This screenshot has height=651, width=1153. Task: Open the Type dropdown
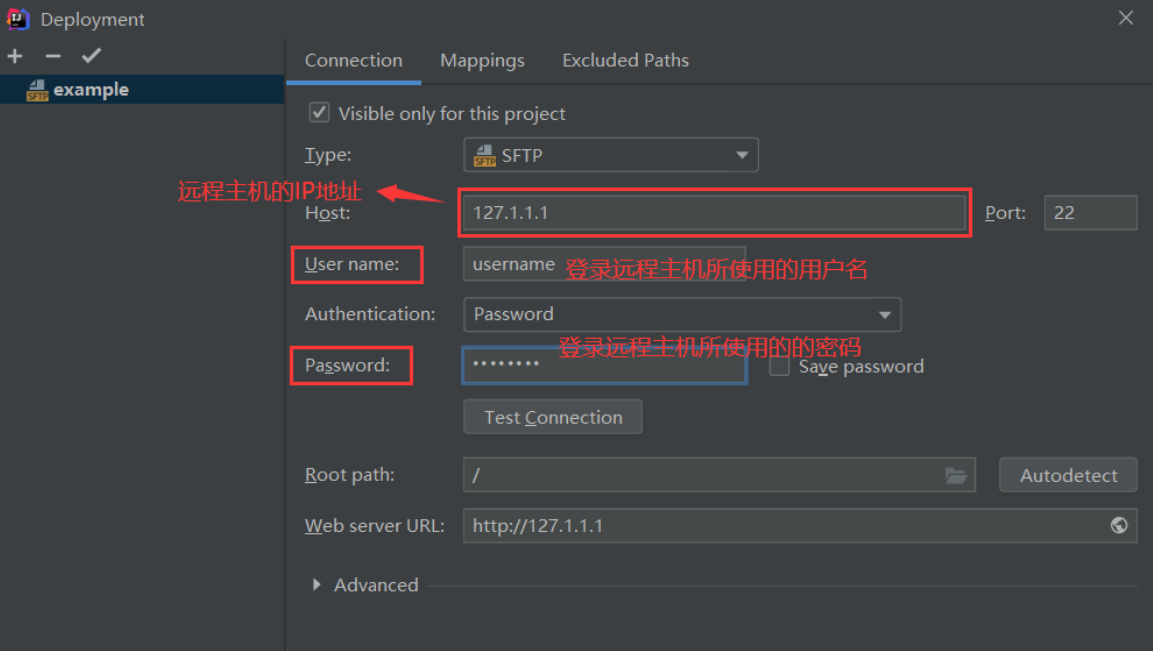pos(741,155)
